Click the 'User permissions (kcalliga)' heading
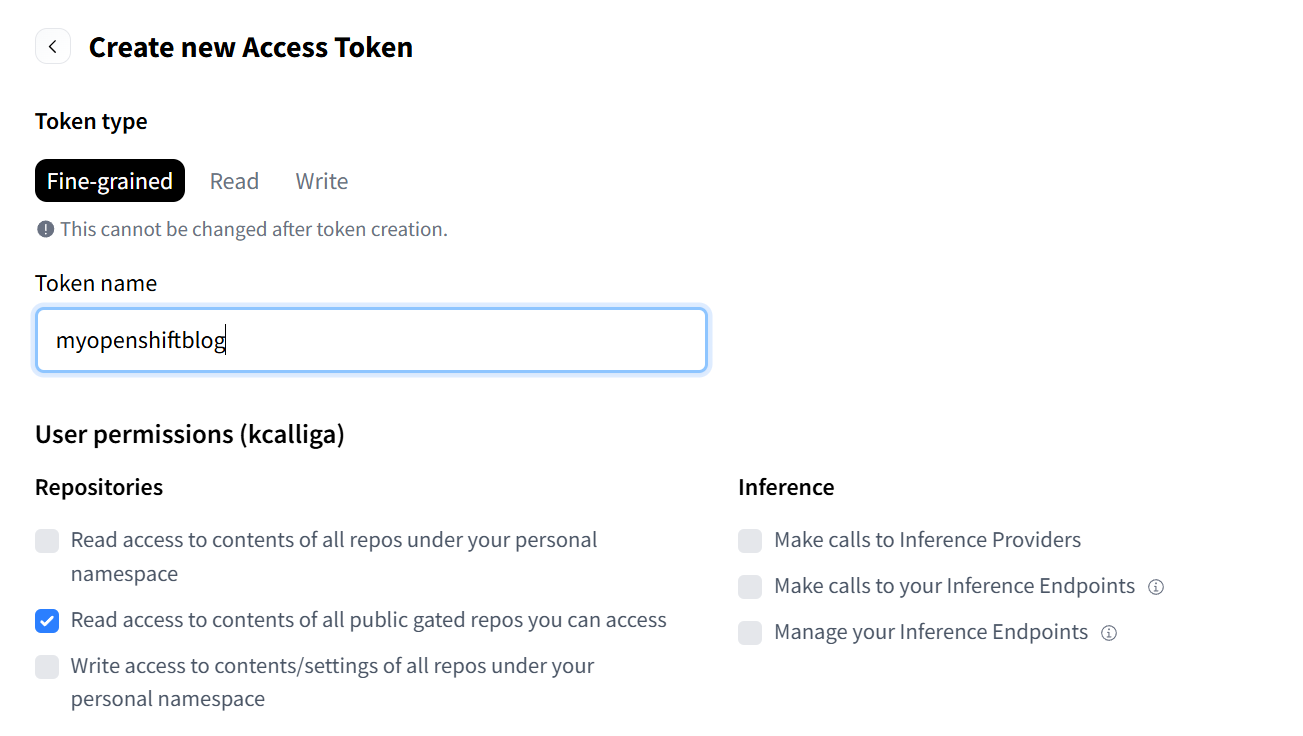 [x=190, y=435]
